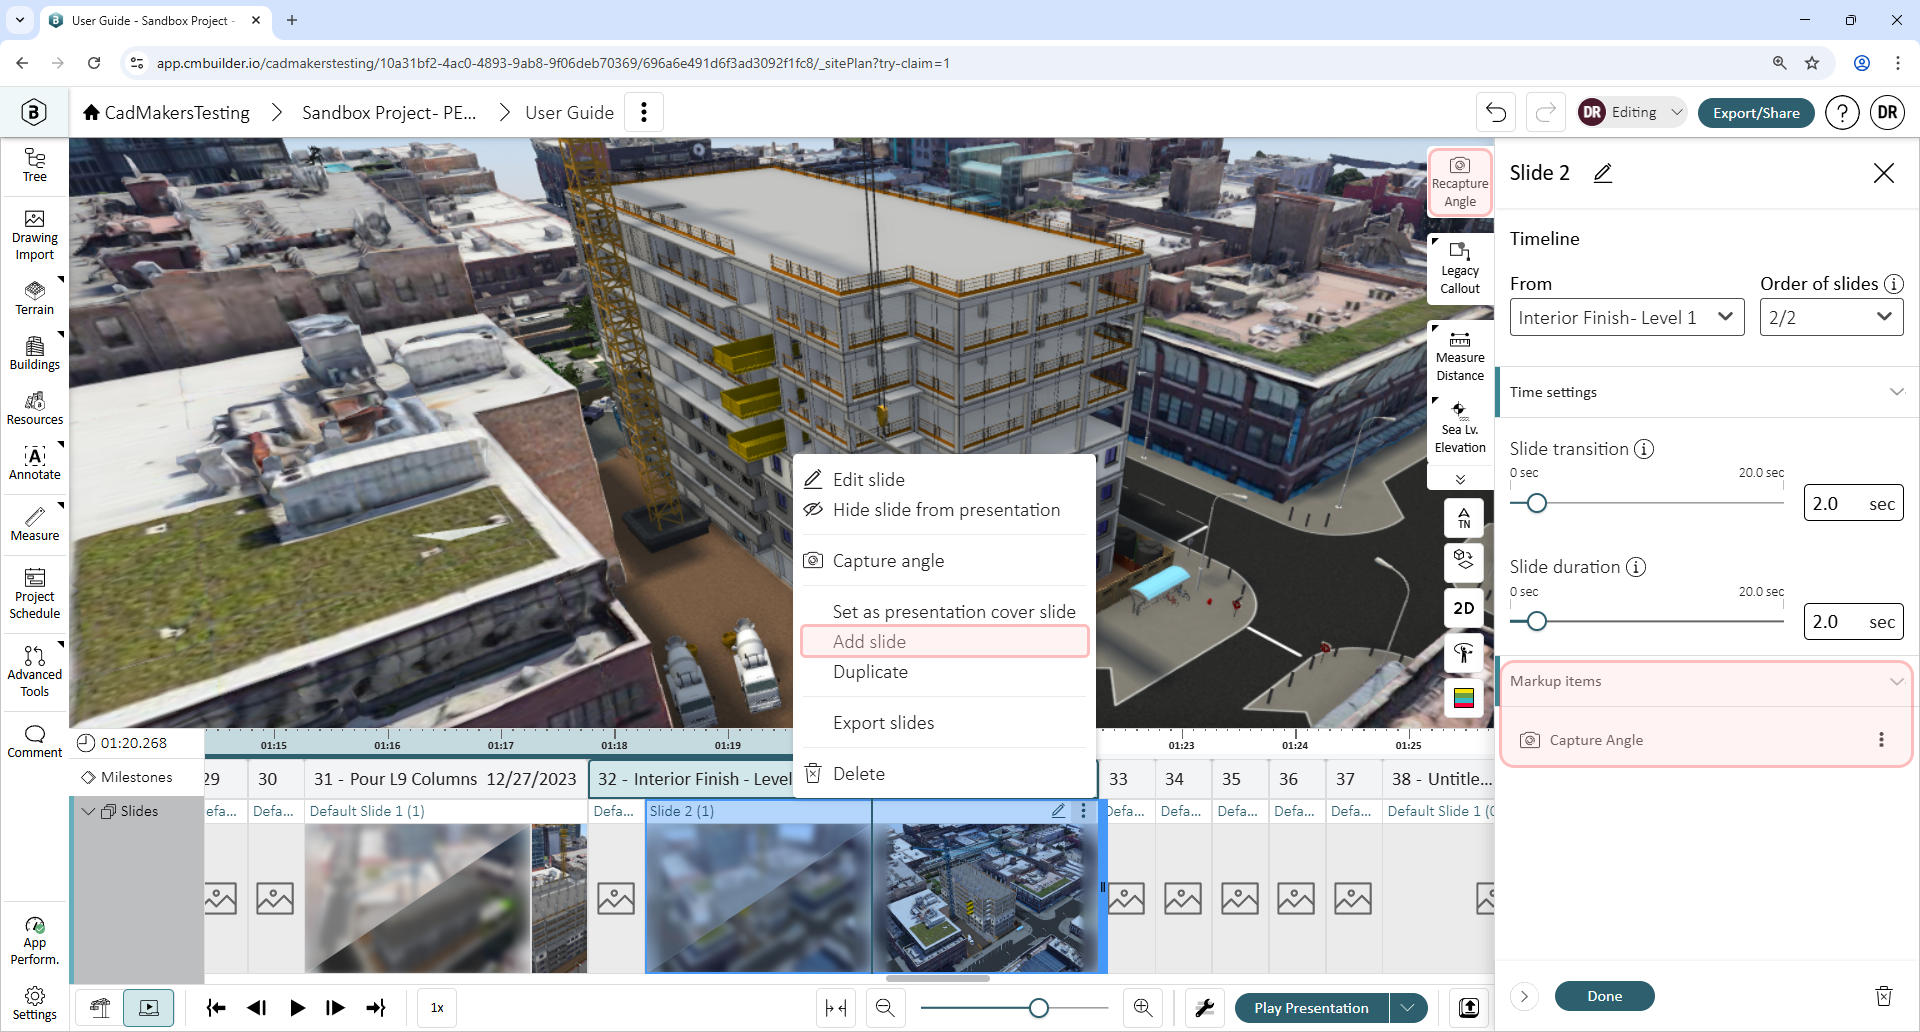The width and height of the screenshot is (1920, 1032).
Task: Open the Project Schedule panel
Action: (x=35, y=594)
